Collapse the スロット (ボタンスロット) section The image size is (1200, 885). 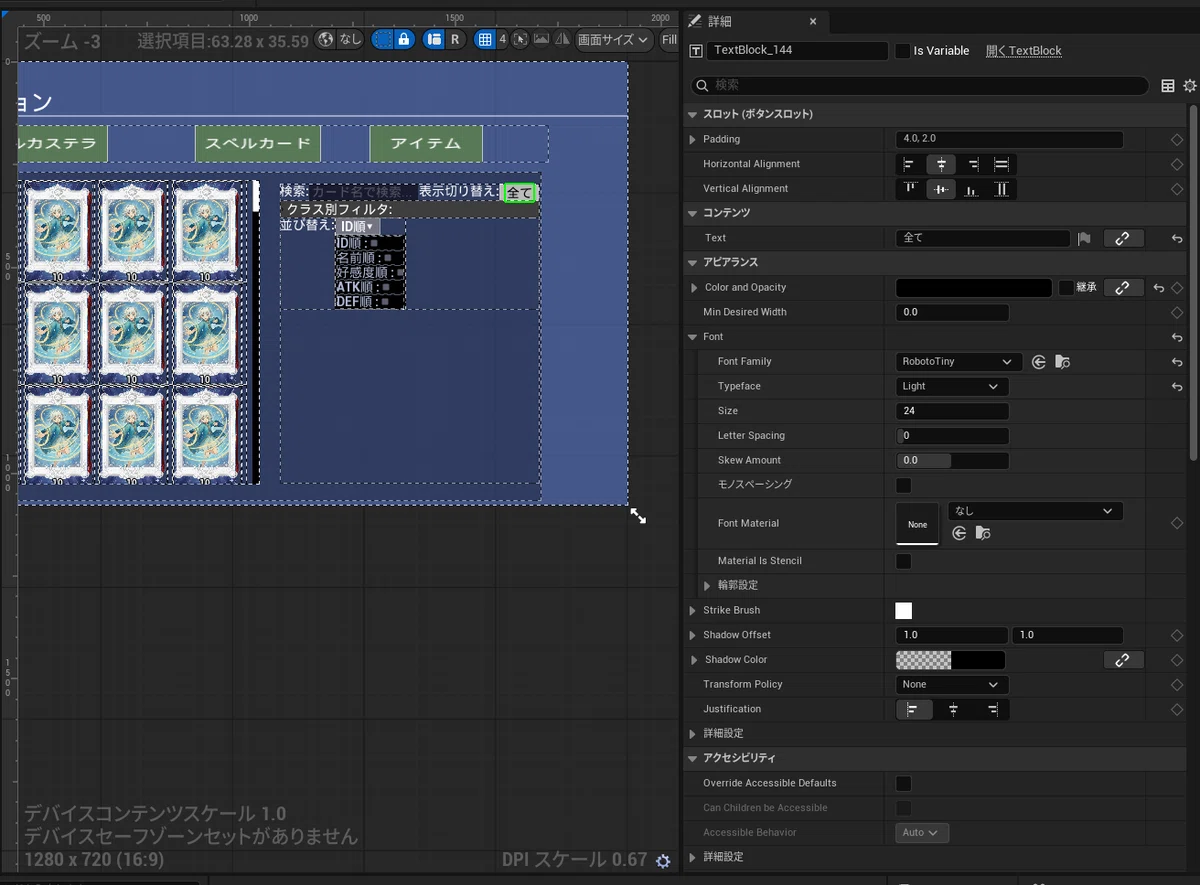692,114
